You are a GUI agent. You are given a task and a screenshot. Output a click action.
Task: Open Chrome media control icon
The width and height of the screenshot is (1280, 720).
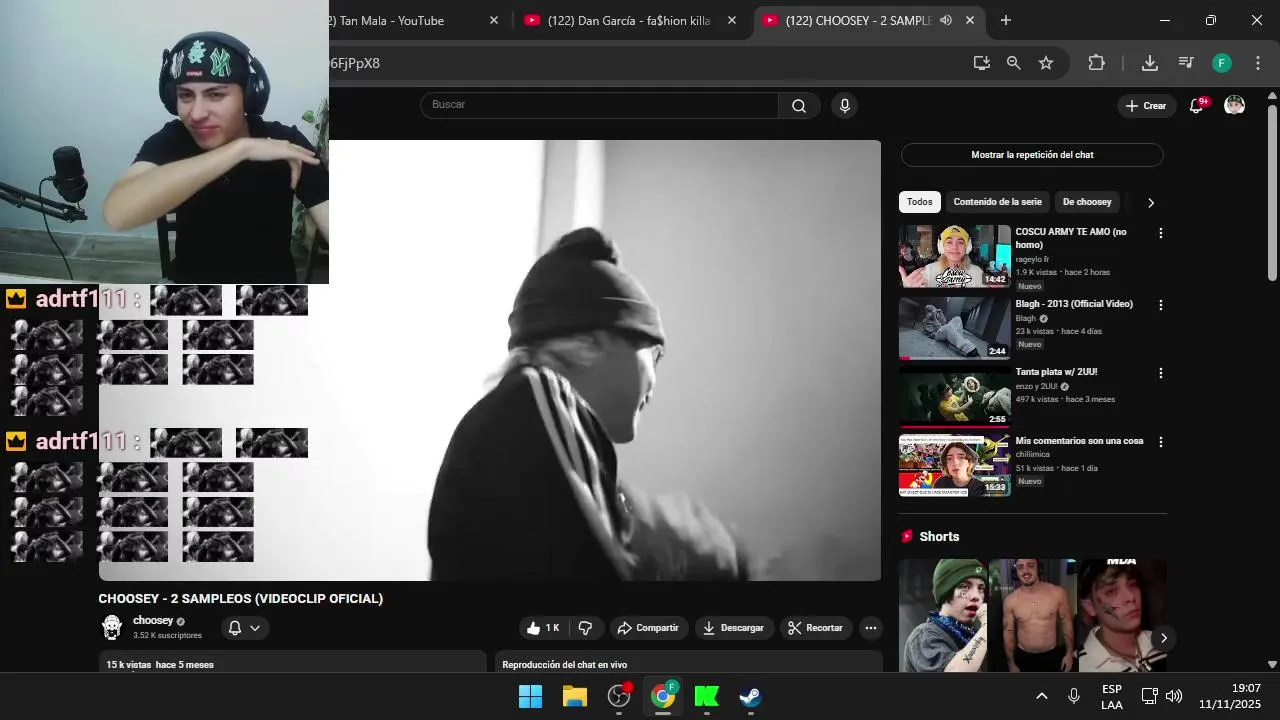click(x=1186, y=63)
